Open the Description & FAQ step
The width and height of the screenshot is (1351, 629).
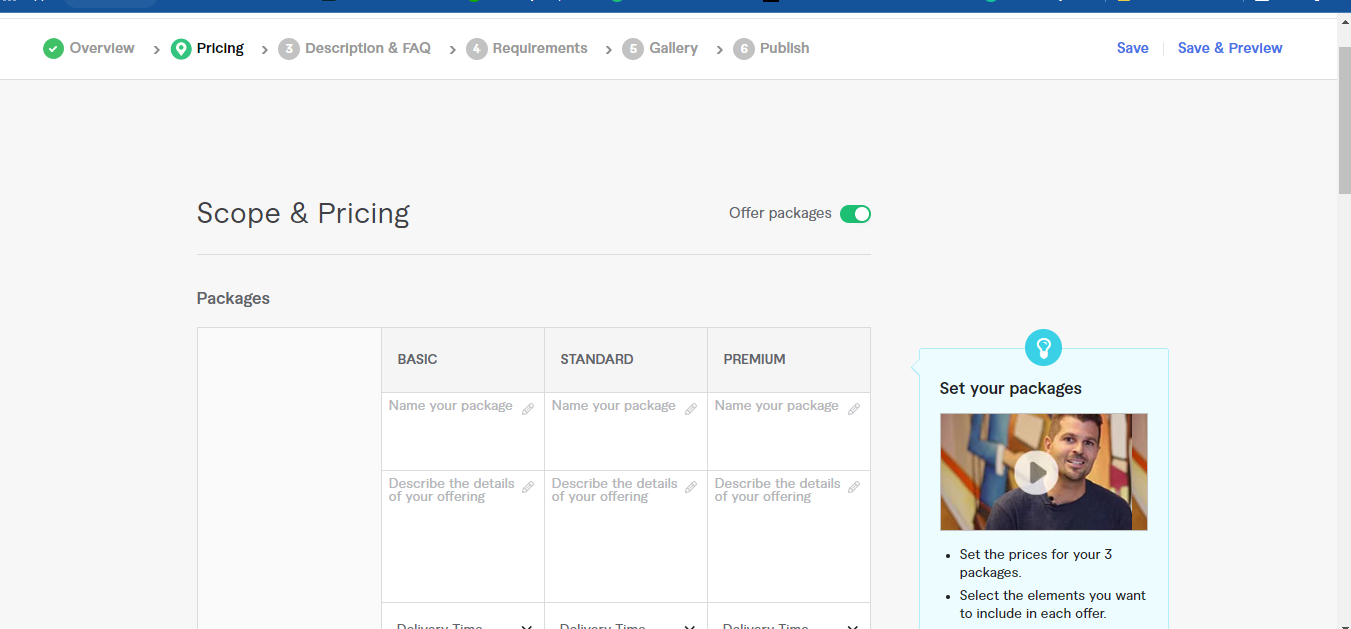pyautogui.click(x=368, y=48)
